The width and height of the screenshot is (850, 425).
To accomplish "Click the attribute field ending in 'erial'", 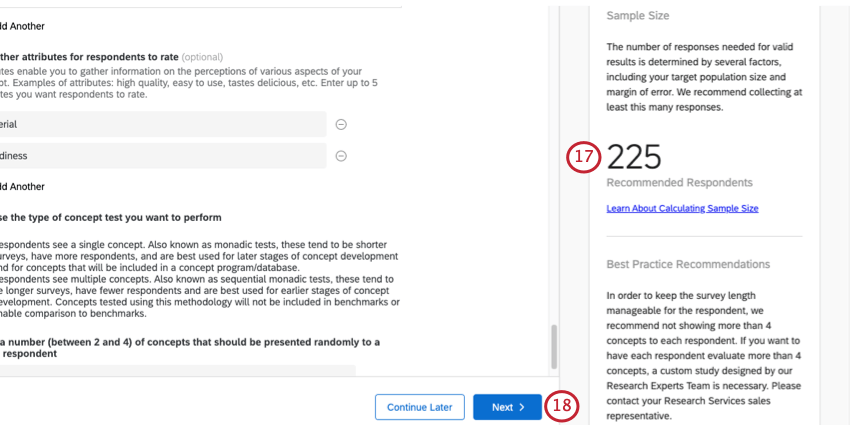I will pyautogui.click(x=160, y=124).
